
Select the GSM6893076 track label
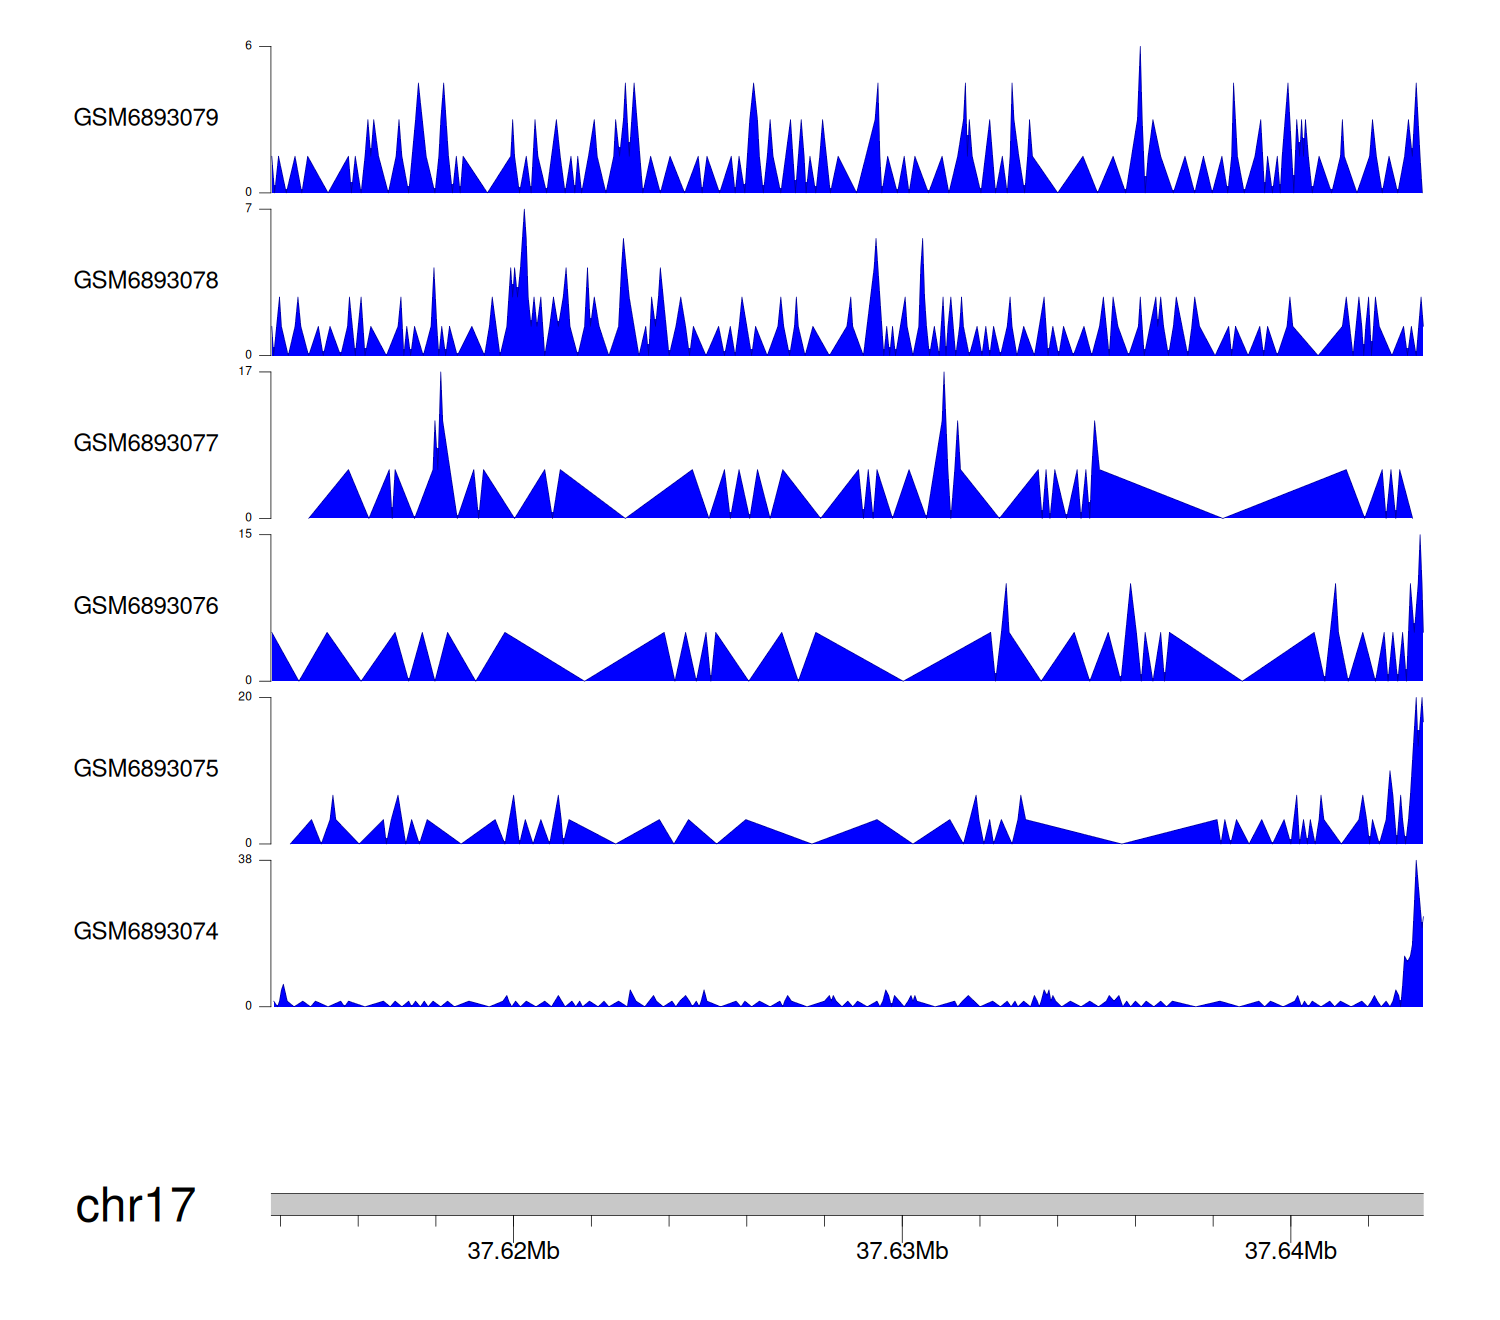tap(146, 606)
